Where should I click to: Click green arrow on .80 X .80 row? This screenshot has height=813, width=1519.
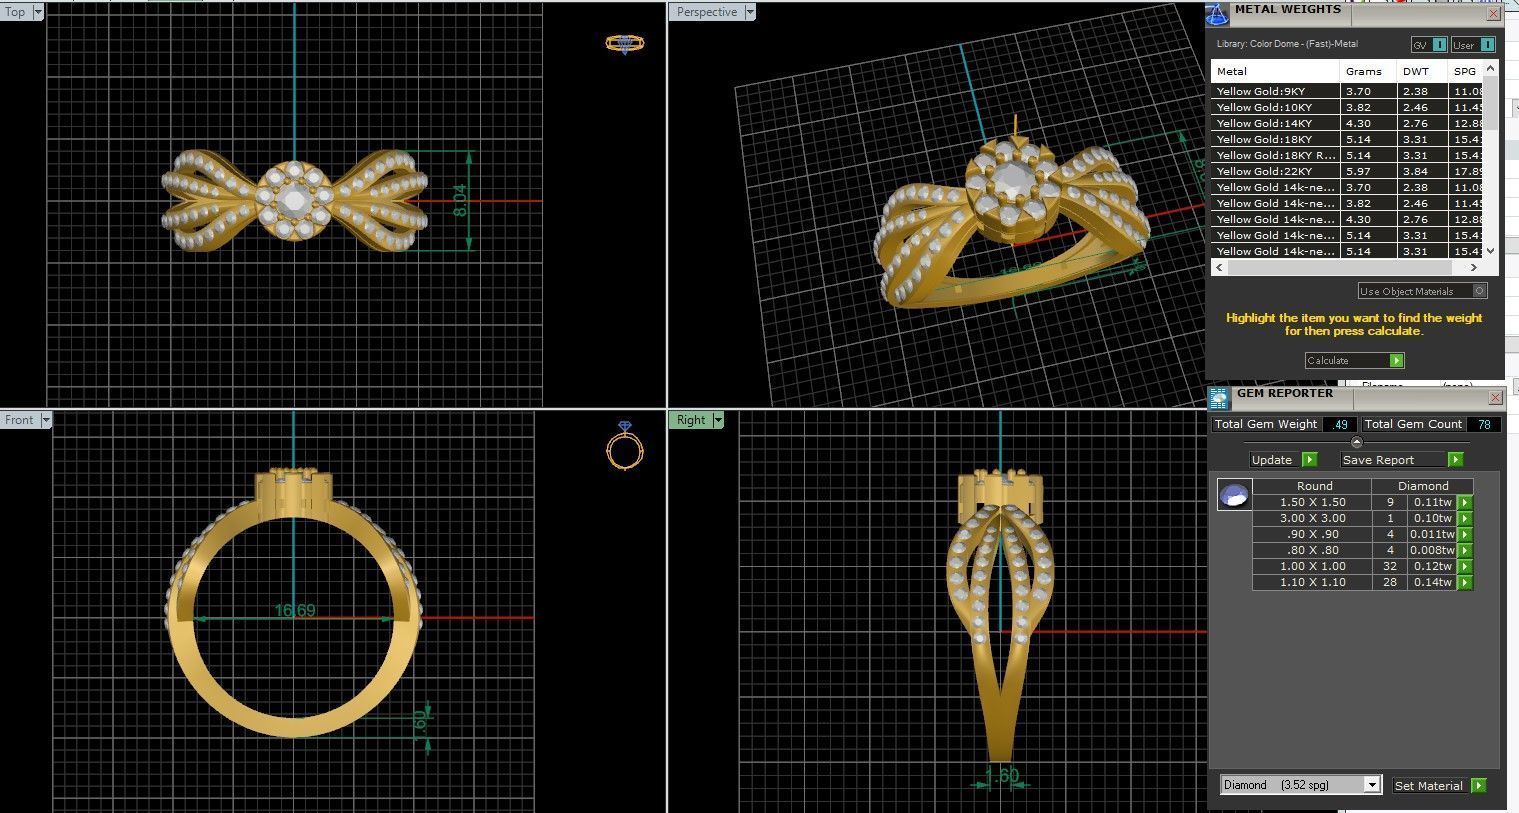click(x=1465, y=551)
